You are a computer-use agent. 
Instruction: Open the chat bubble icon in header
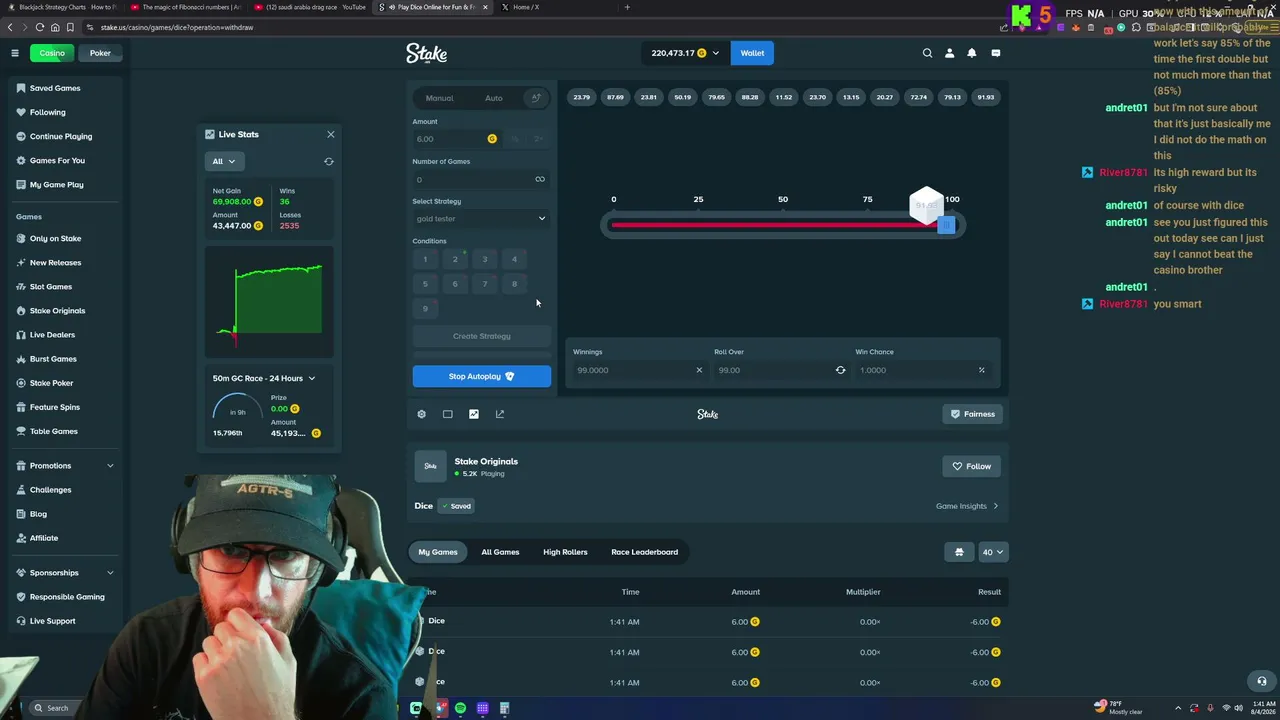point(995,53)
